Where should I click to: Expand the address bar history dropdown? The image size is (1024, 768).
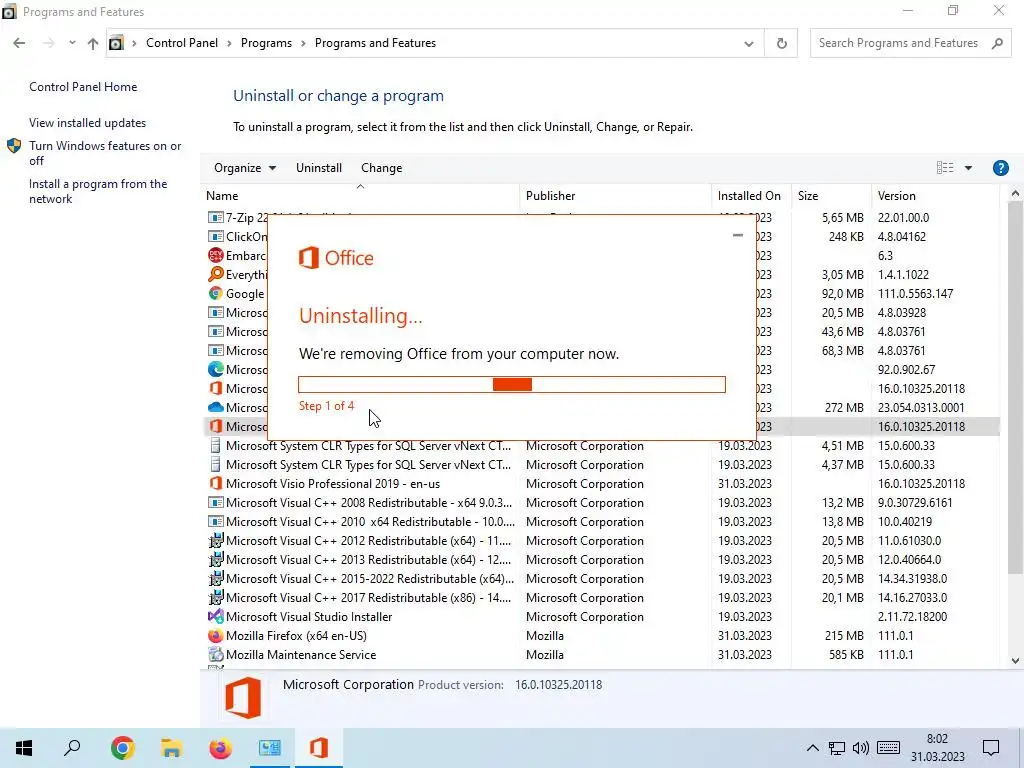[x=748, y=43]
